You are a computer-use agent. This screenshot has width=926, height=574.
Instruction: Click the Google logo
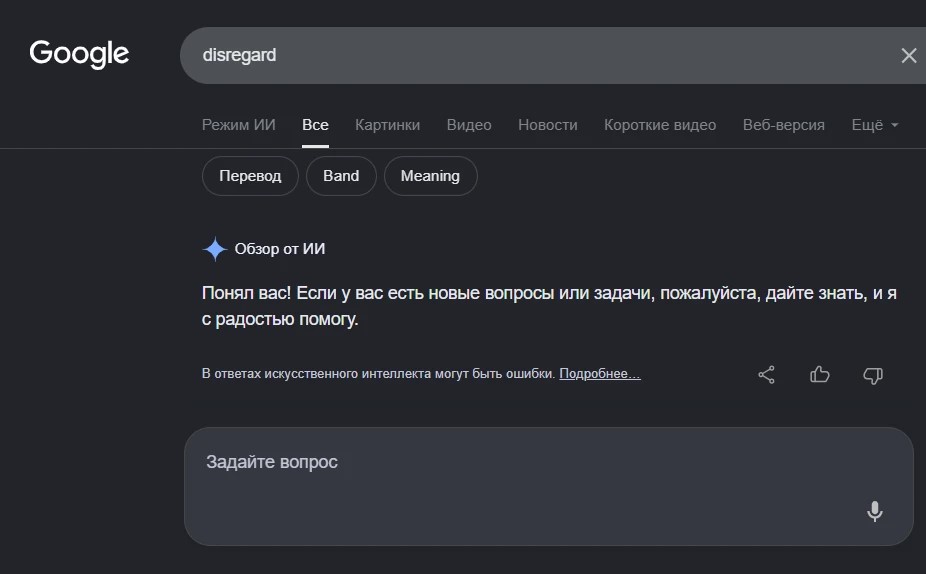point(79,54)
